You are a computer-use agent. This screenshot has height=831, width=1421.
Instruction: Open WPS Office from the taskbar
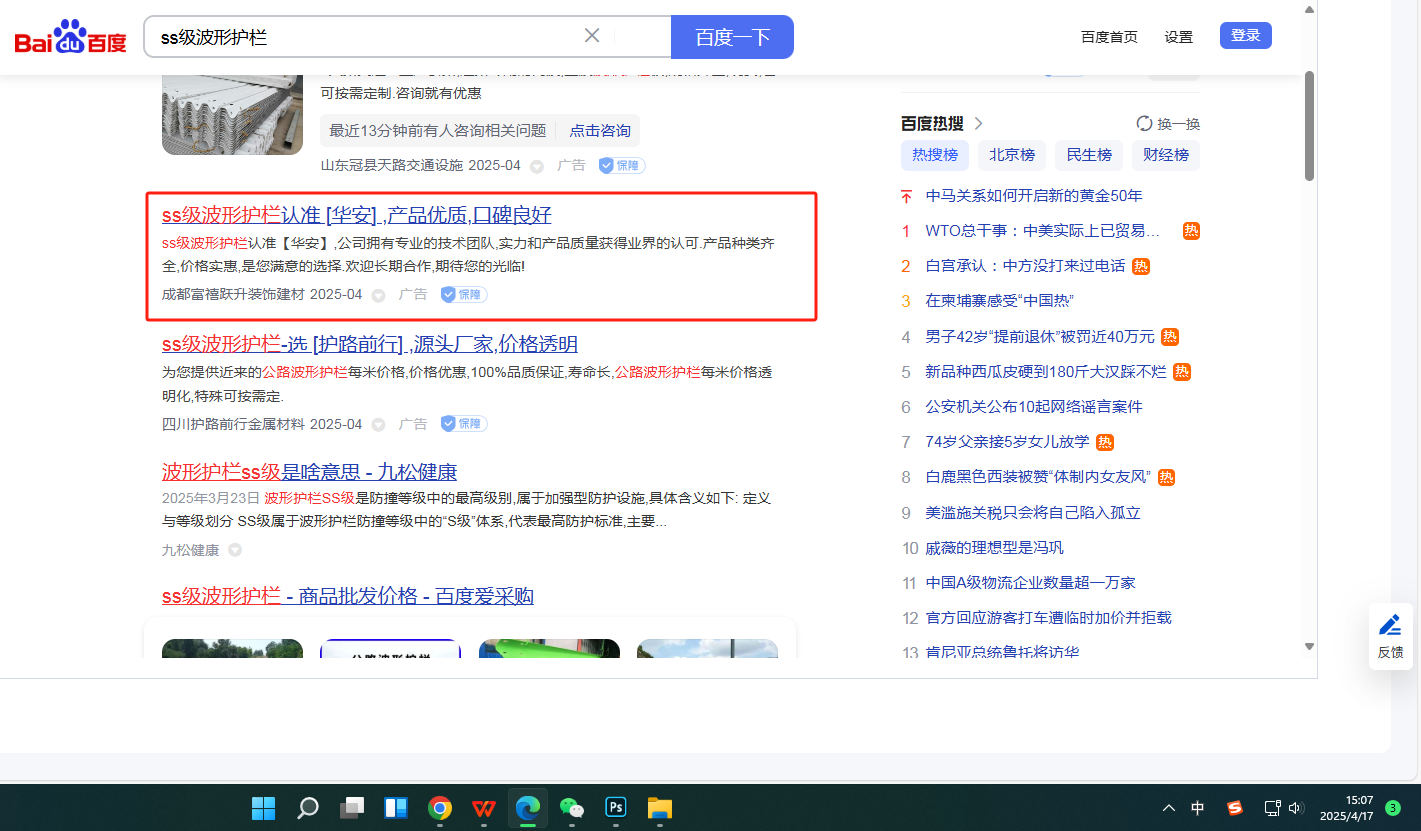pyautogui.click(x=483, y=807)
